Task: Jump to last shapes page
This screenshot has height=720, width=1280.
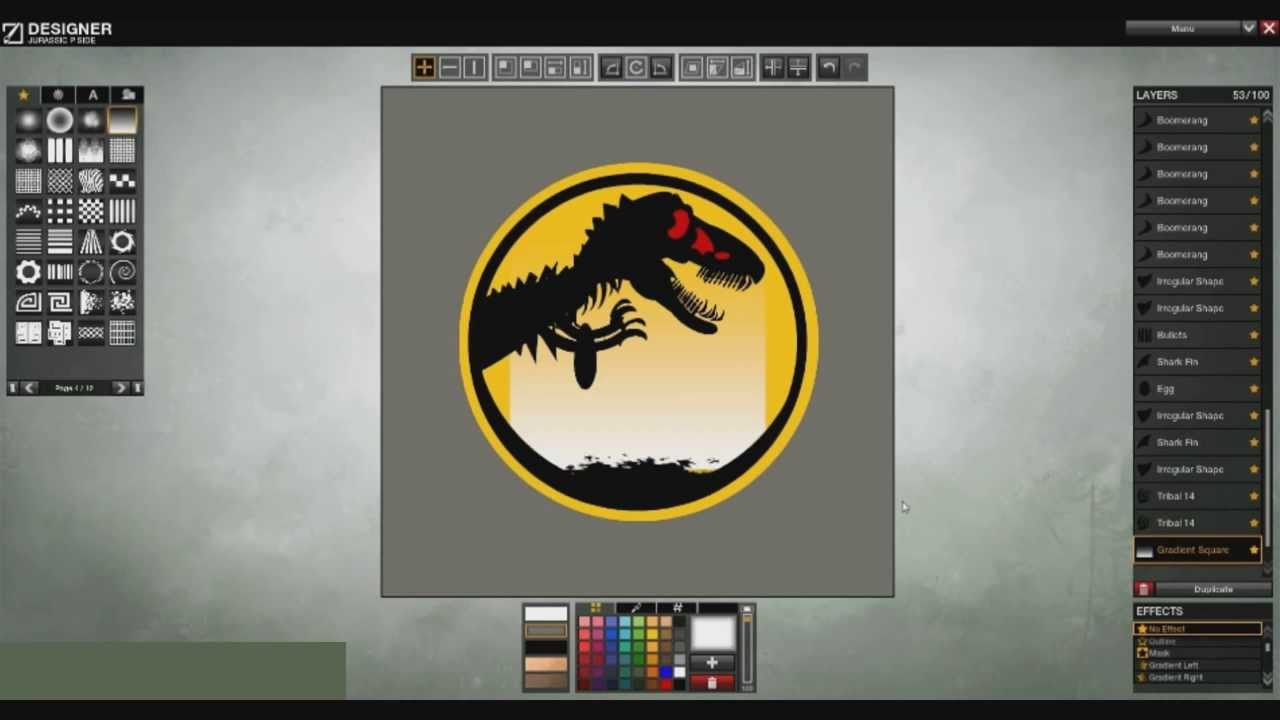Action: coord(137,387)
